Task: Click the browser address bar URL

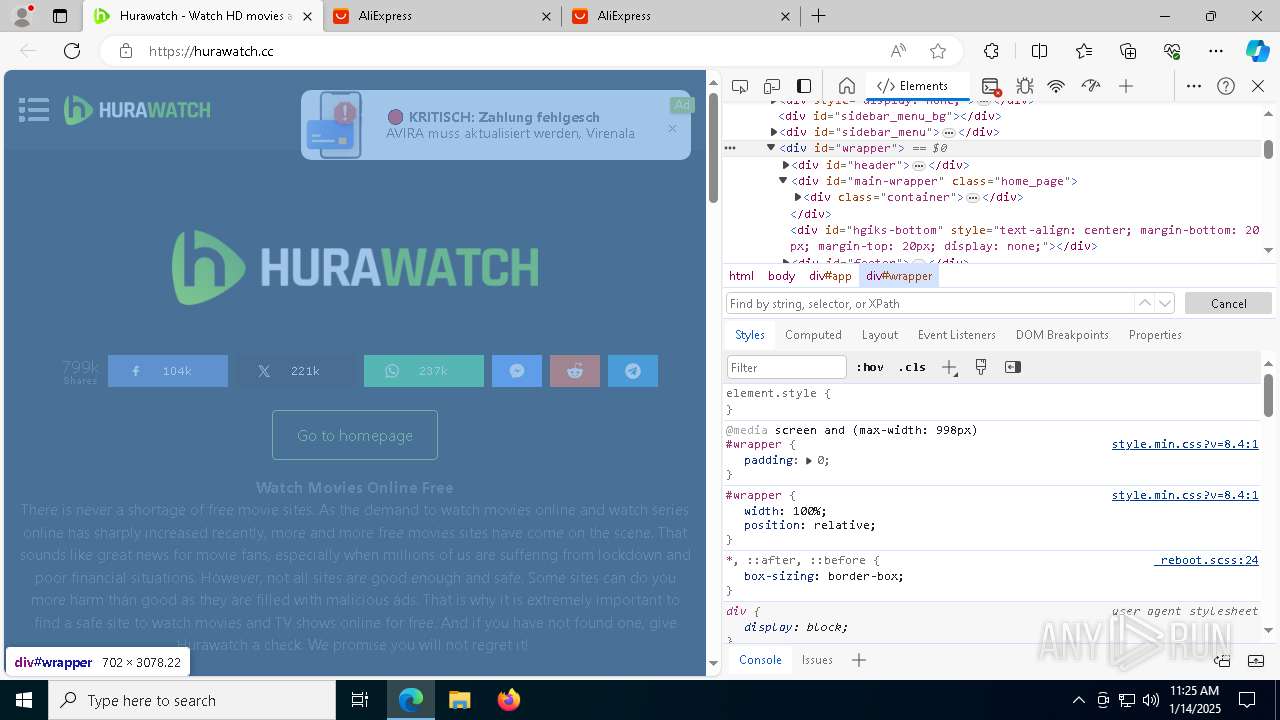Action: (x=211, y=51)
